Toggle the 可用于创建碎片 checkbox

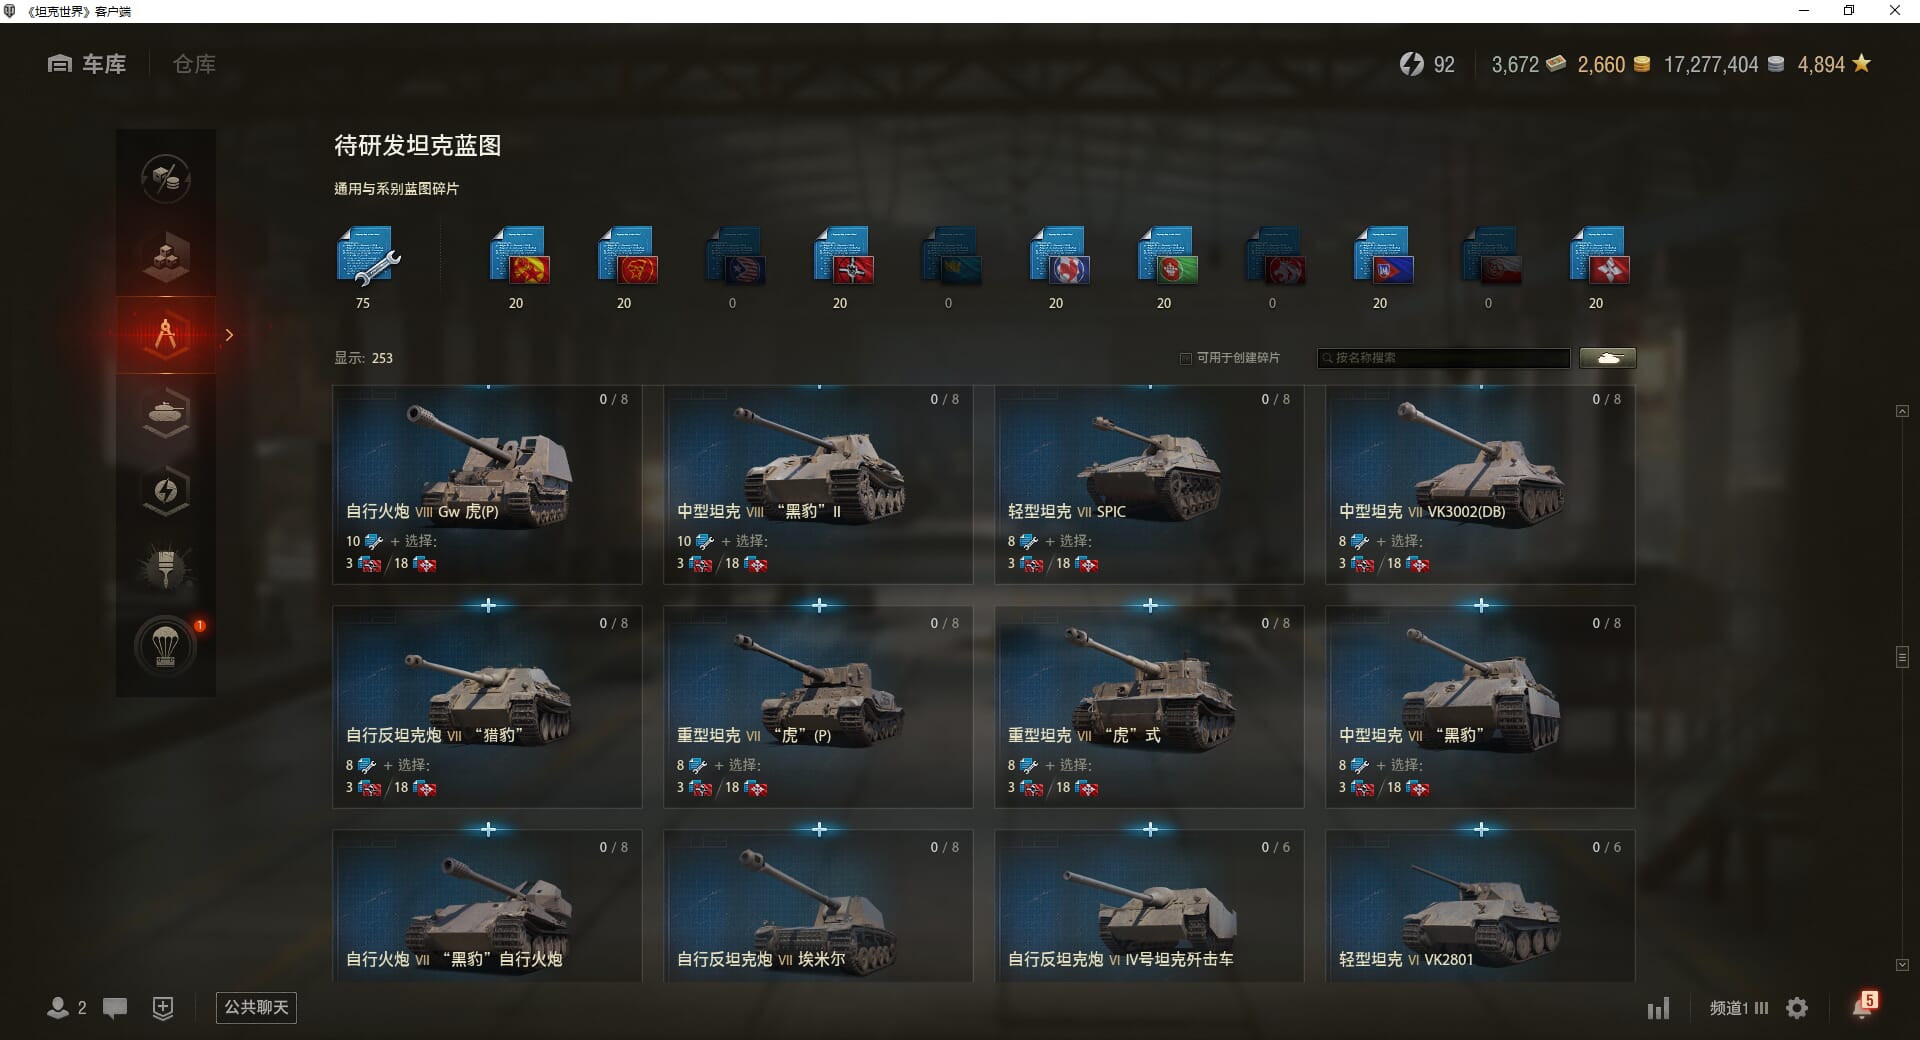(x=1186, y=358)
